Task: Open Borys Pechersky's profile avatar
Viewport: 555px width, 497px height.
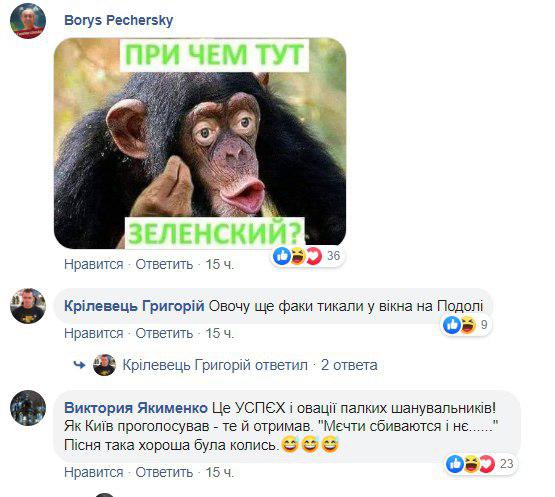Action: 28,21
